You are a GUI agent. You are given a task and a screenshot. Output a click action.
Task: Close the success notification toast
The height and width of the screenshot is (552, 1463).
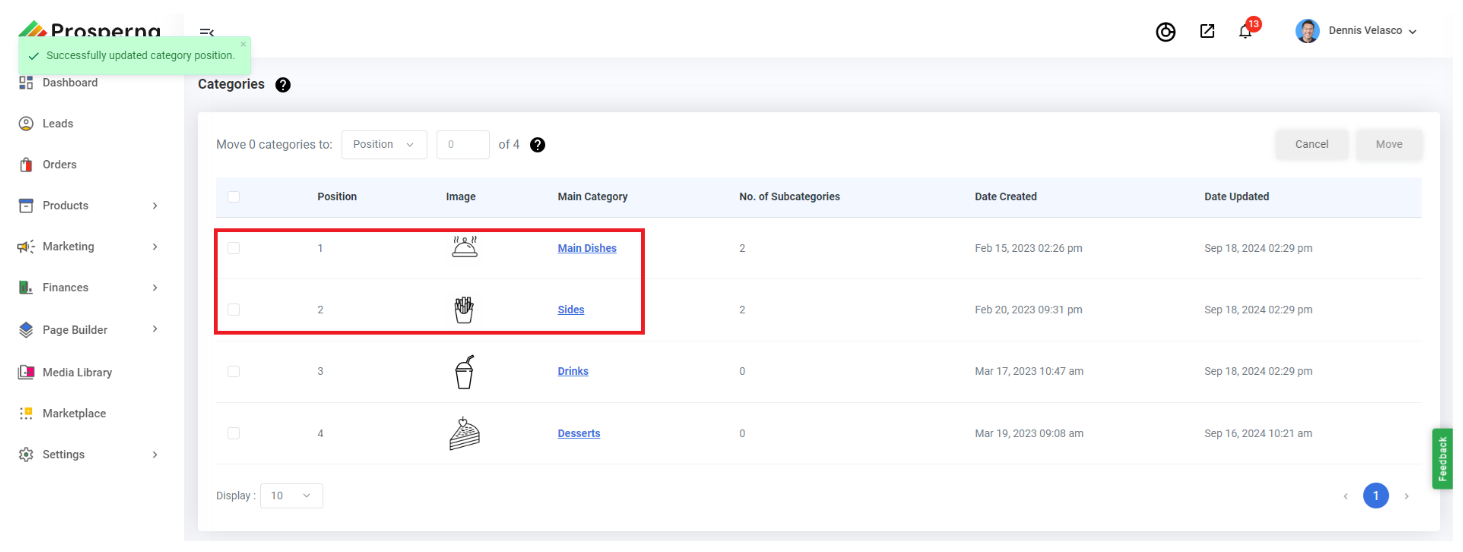242,44
